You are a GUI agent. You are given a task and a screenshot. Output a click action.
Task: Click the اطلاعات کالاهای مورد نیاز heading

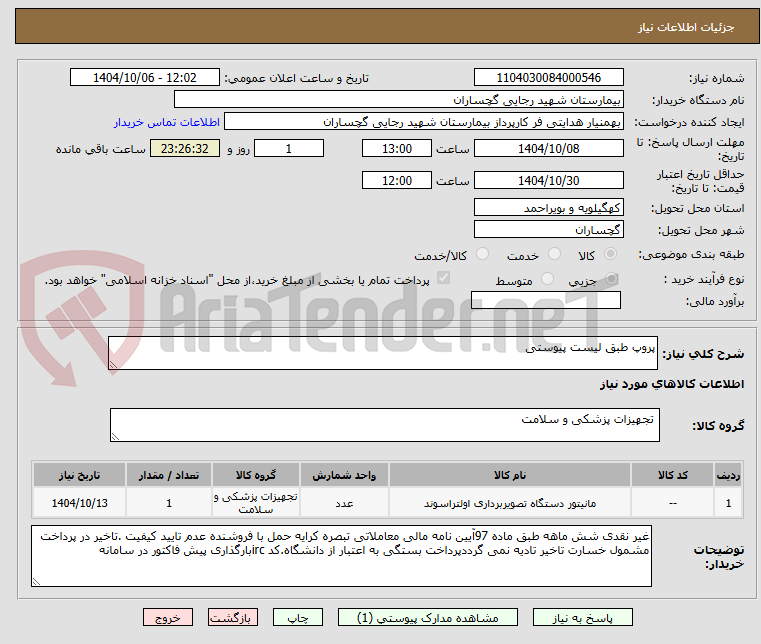(x=672, y=384)
